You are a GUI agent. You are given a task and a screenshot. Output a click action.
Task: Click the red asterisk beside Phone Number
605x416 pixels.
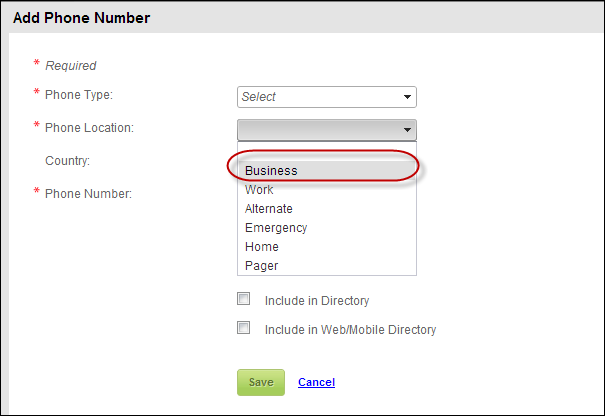coord(37,192)
